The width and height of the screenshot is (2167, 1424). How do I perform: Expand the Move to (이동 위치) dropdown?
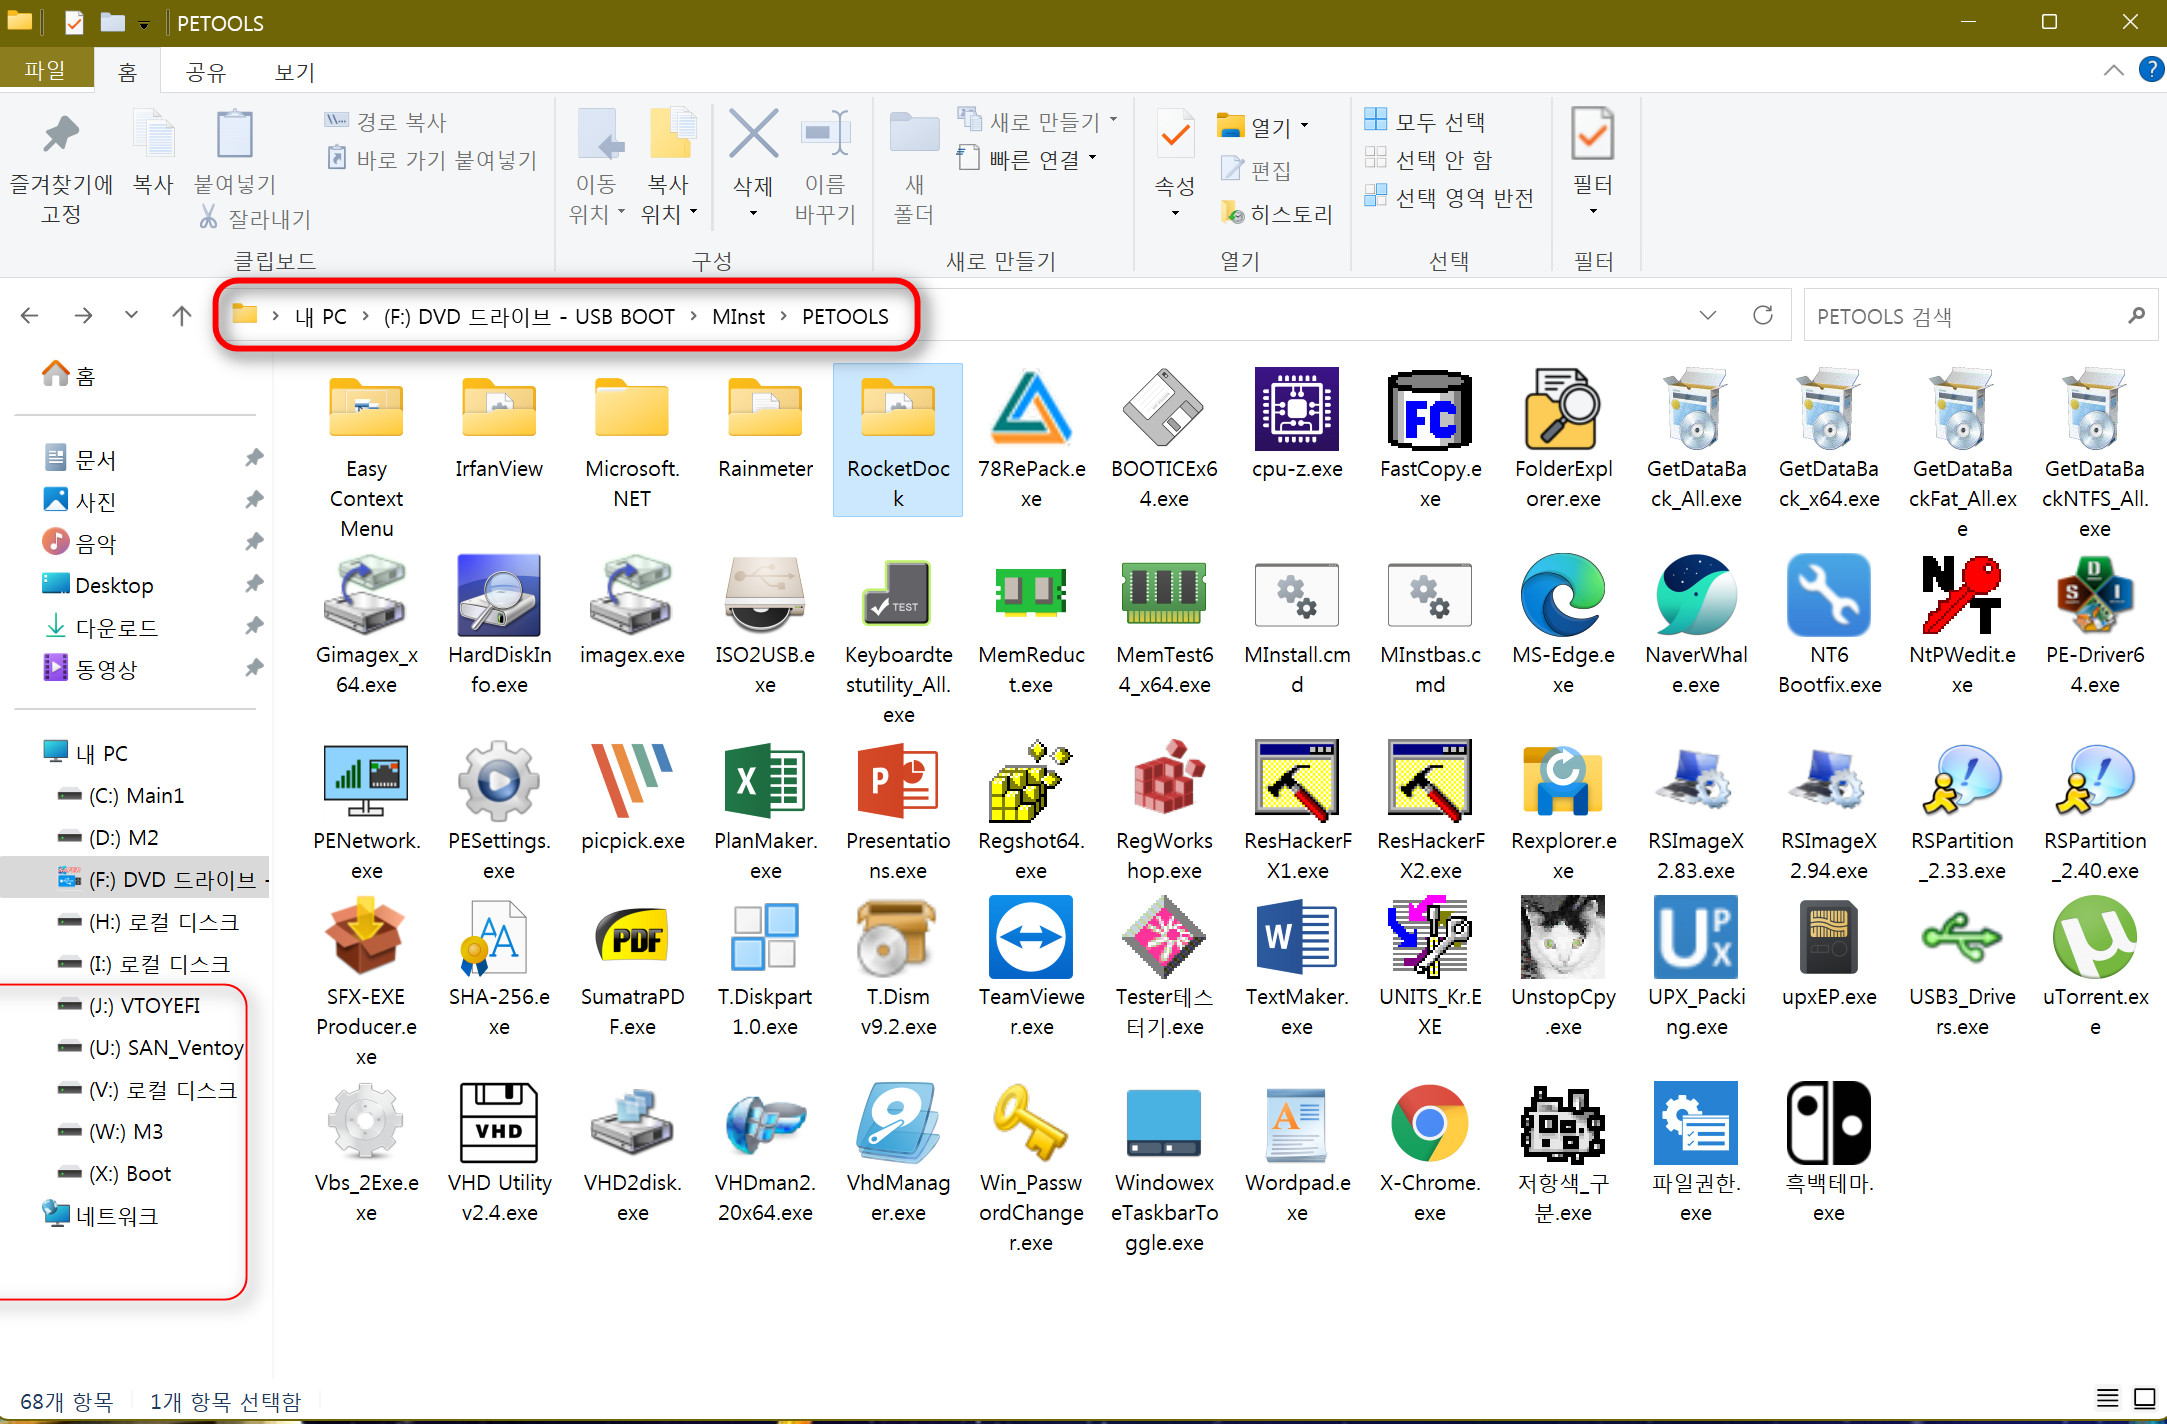click(621, 212)
